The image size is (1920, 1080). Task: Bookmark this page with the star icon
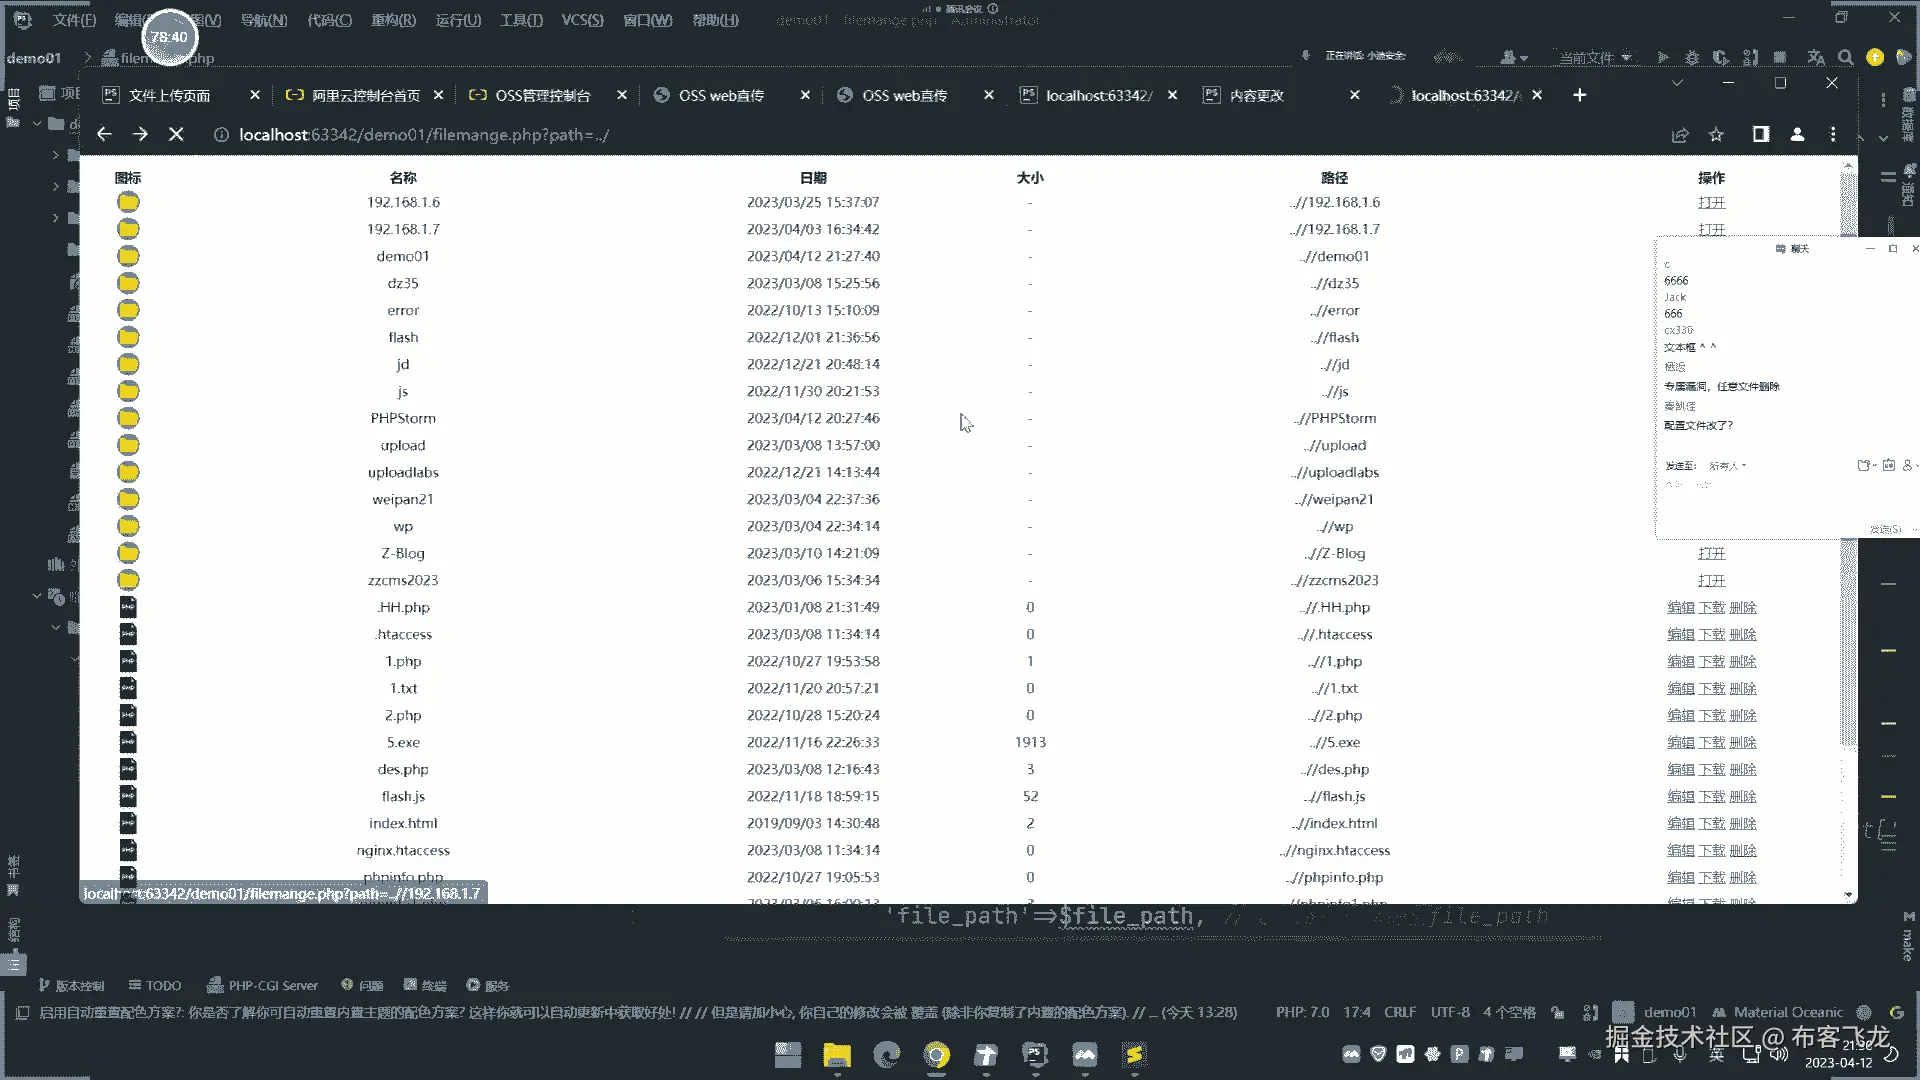point(1716,135)
